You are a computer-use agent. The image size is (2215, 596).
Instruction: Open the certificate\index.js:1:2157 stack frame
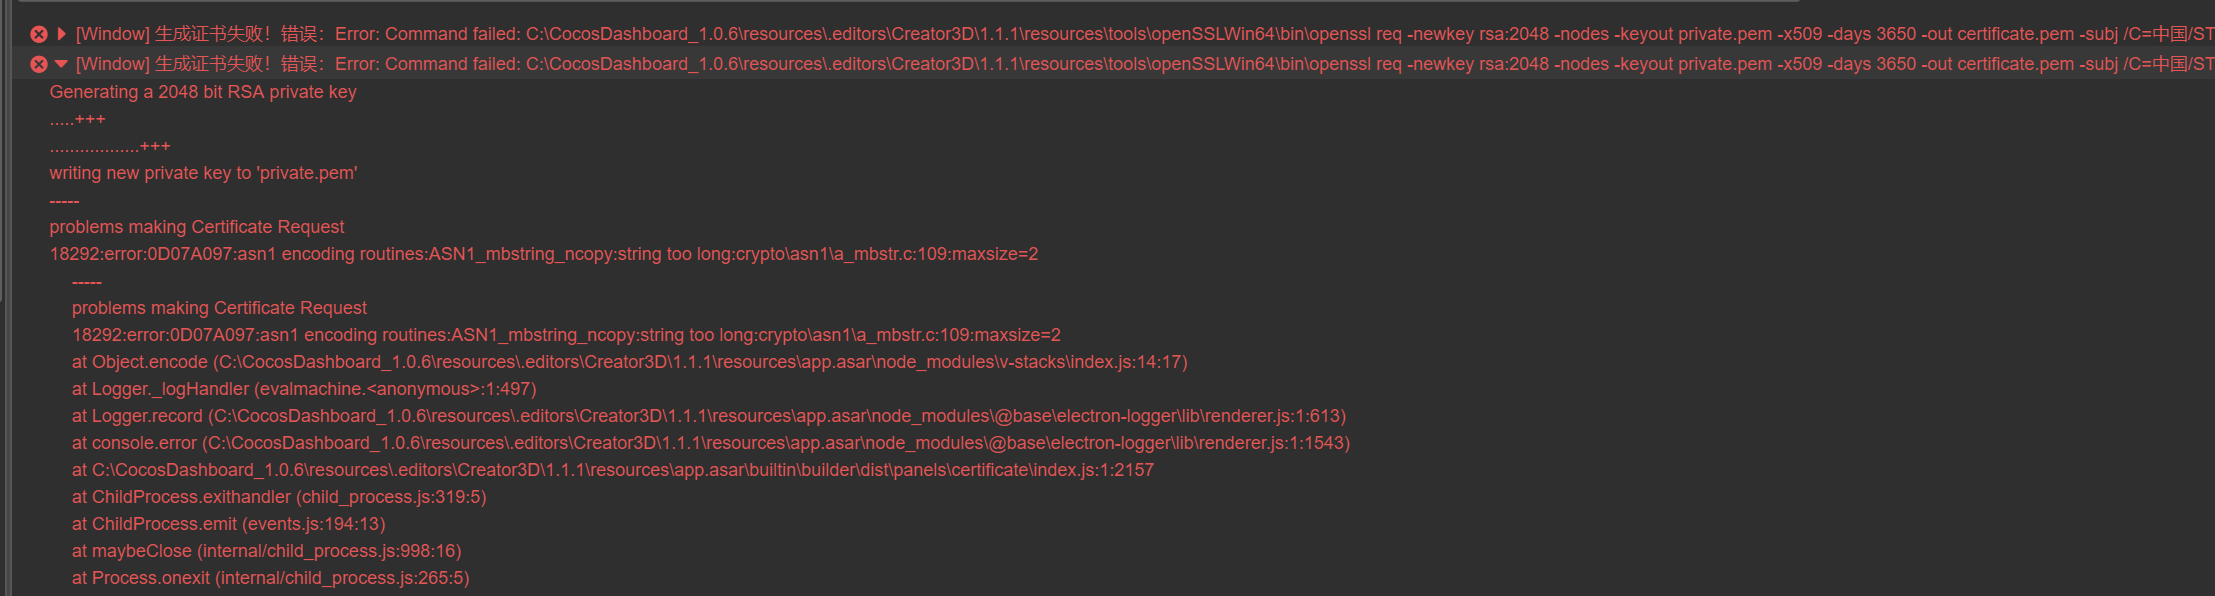612,470
